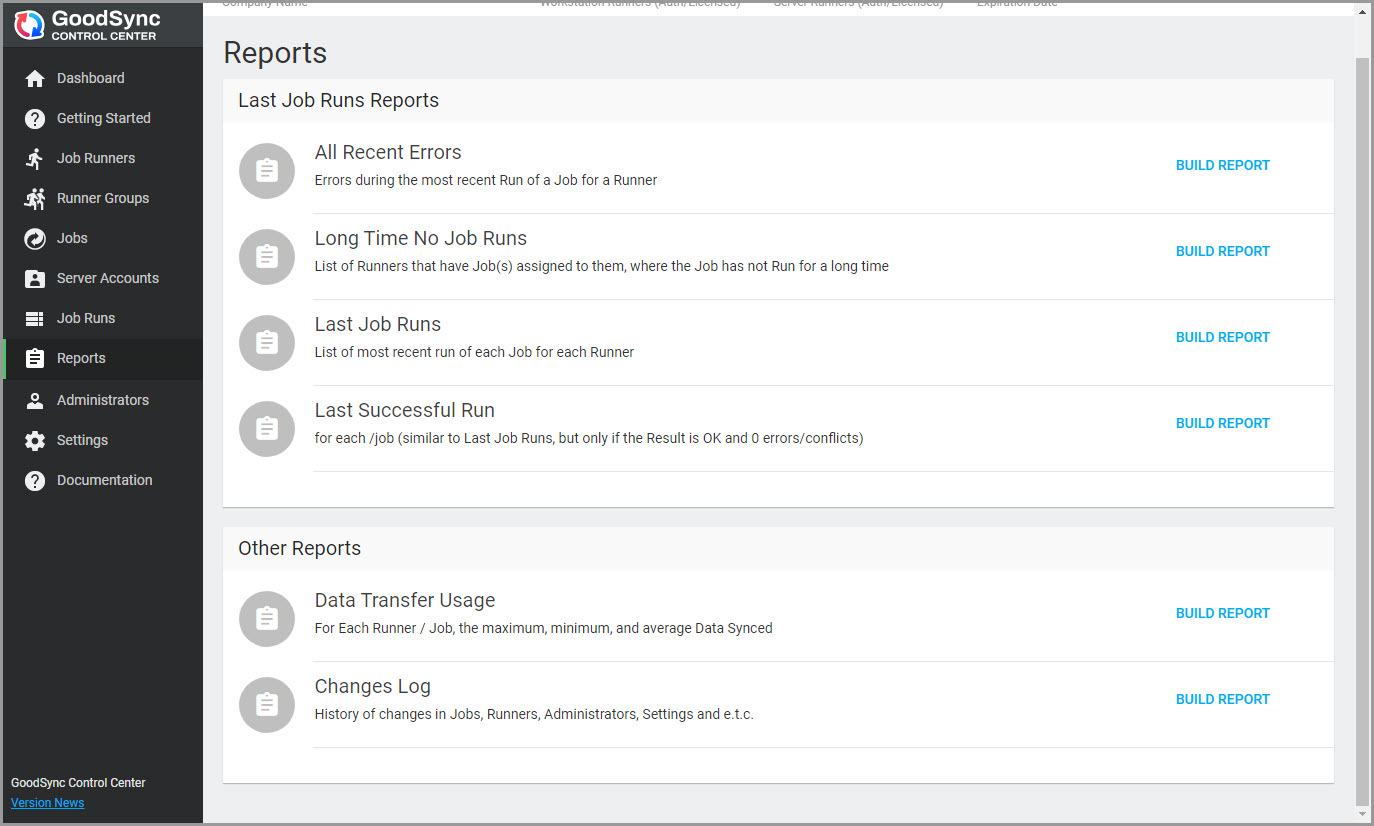Open Administrators from the sidebar
1374x826 pixels.
point(104,400)
